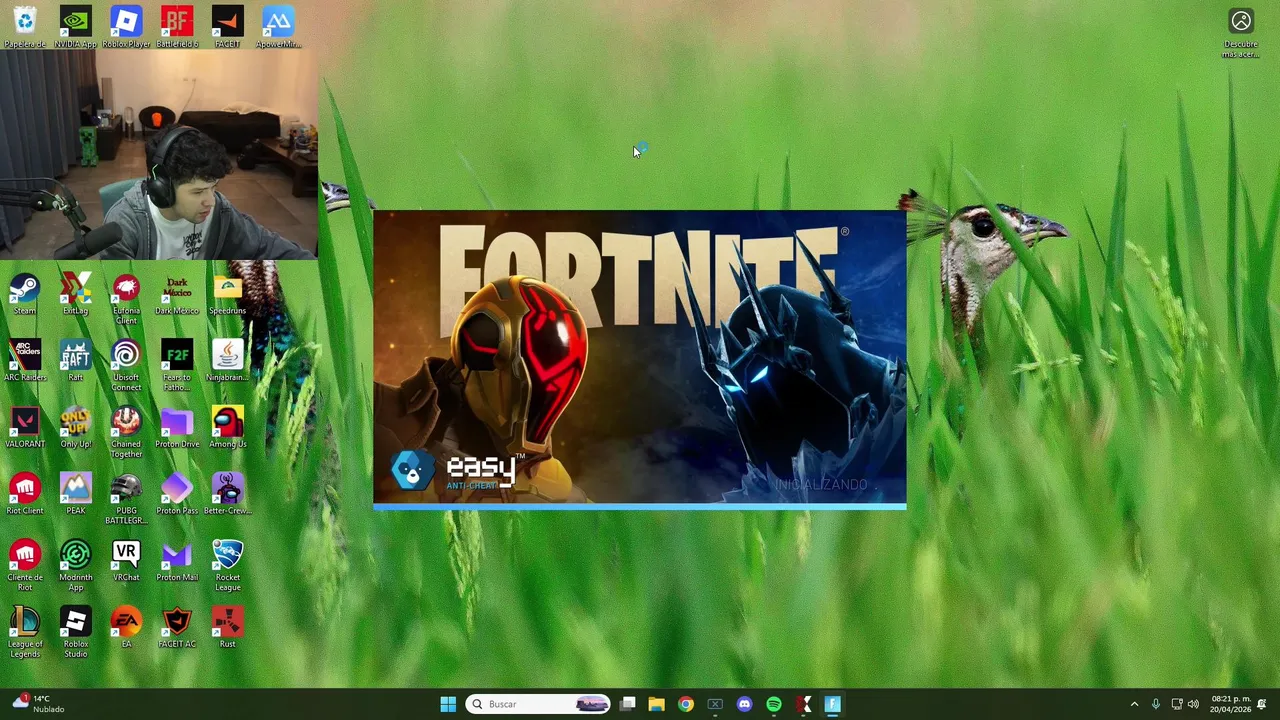Click the microphone tray icon

pos(1156,704)
